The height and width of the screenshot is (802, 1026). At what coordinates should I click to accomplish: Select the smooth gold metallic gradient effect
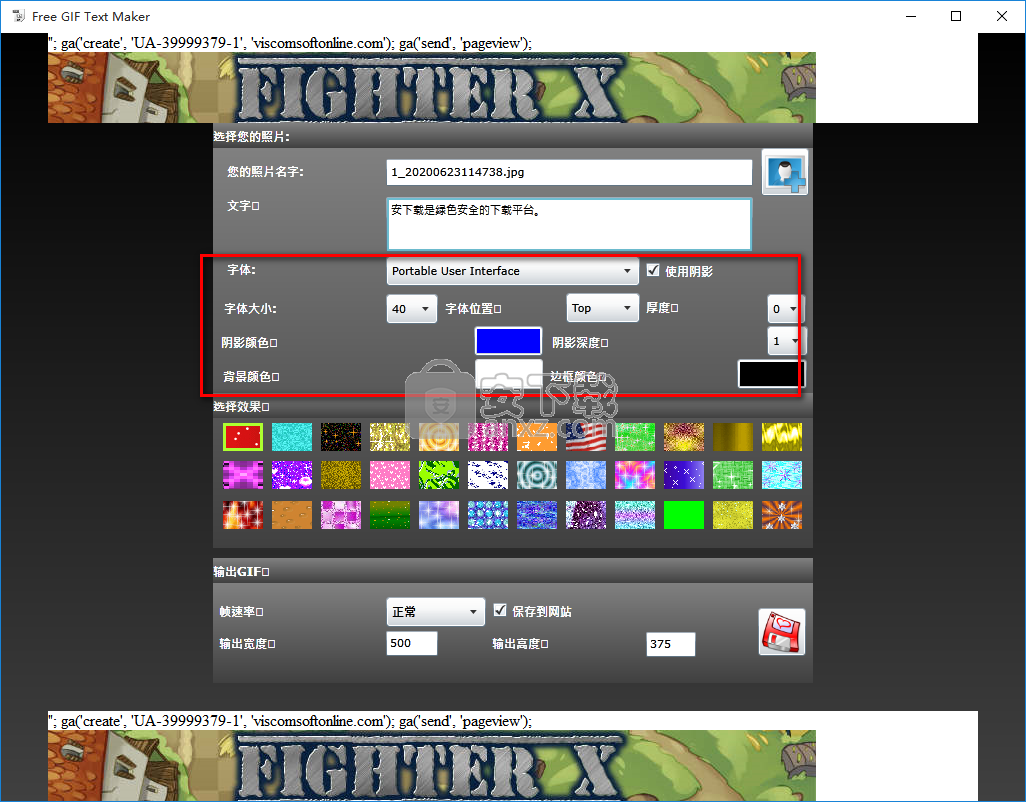pyautogui.click(x=733, y=437)
